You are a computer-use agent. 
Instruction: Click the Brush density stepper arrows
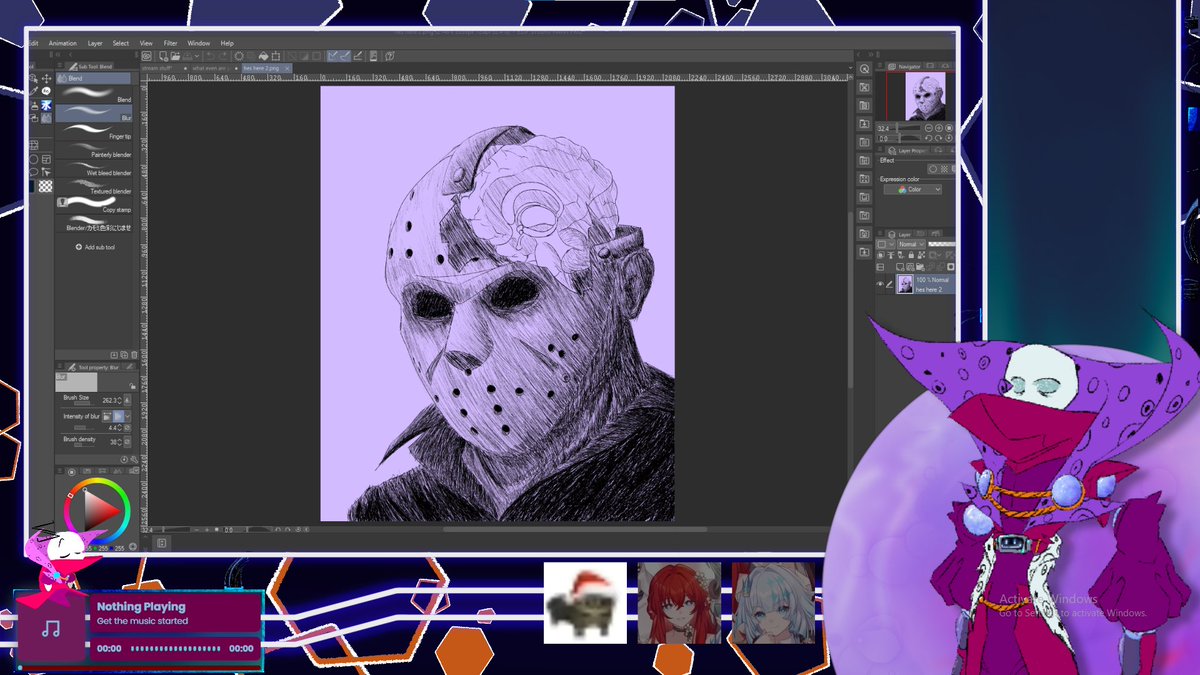click(119, 442)
